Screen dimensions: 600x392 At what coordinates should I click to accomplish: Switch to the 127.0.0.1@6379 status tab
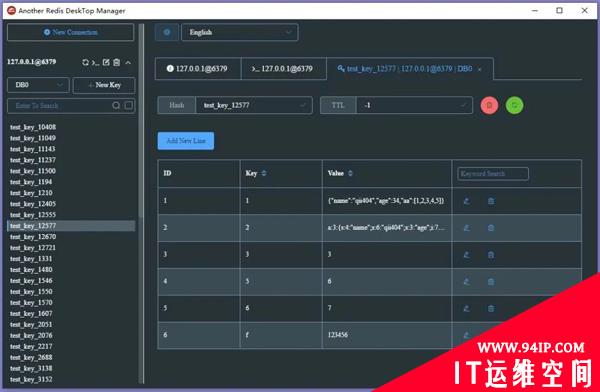pos(198,69)
